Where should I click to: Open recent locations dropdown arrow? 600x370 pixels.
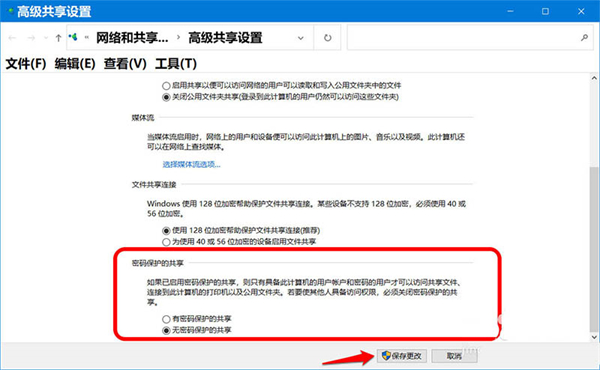[46, 37]
